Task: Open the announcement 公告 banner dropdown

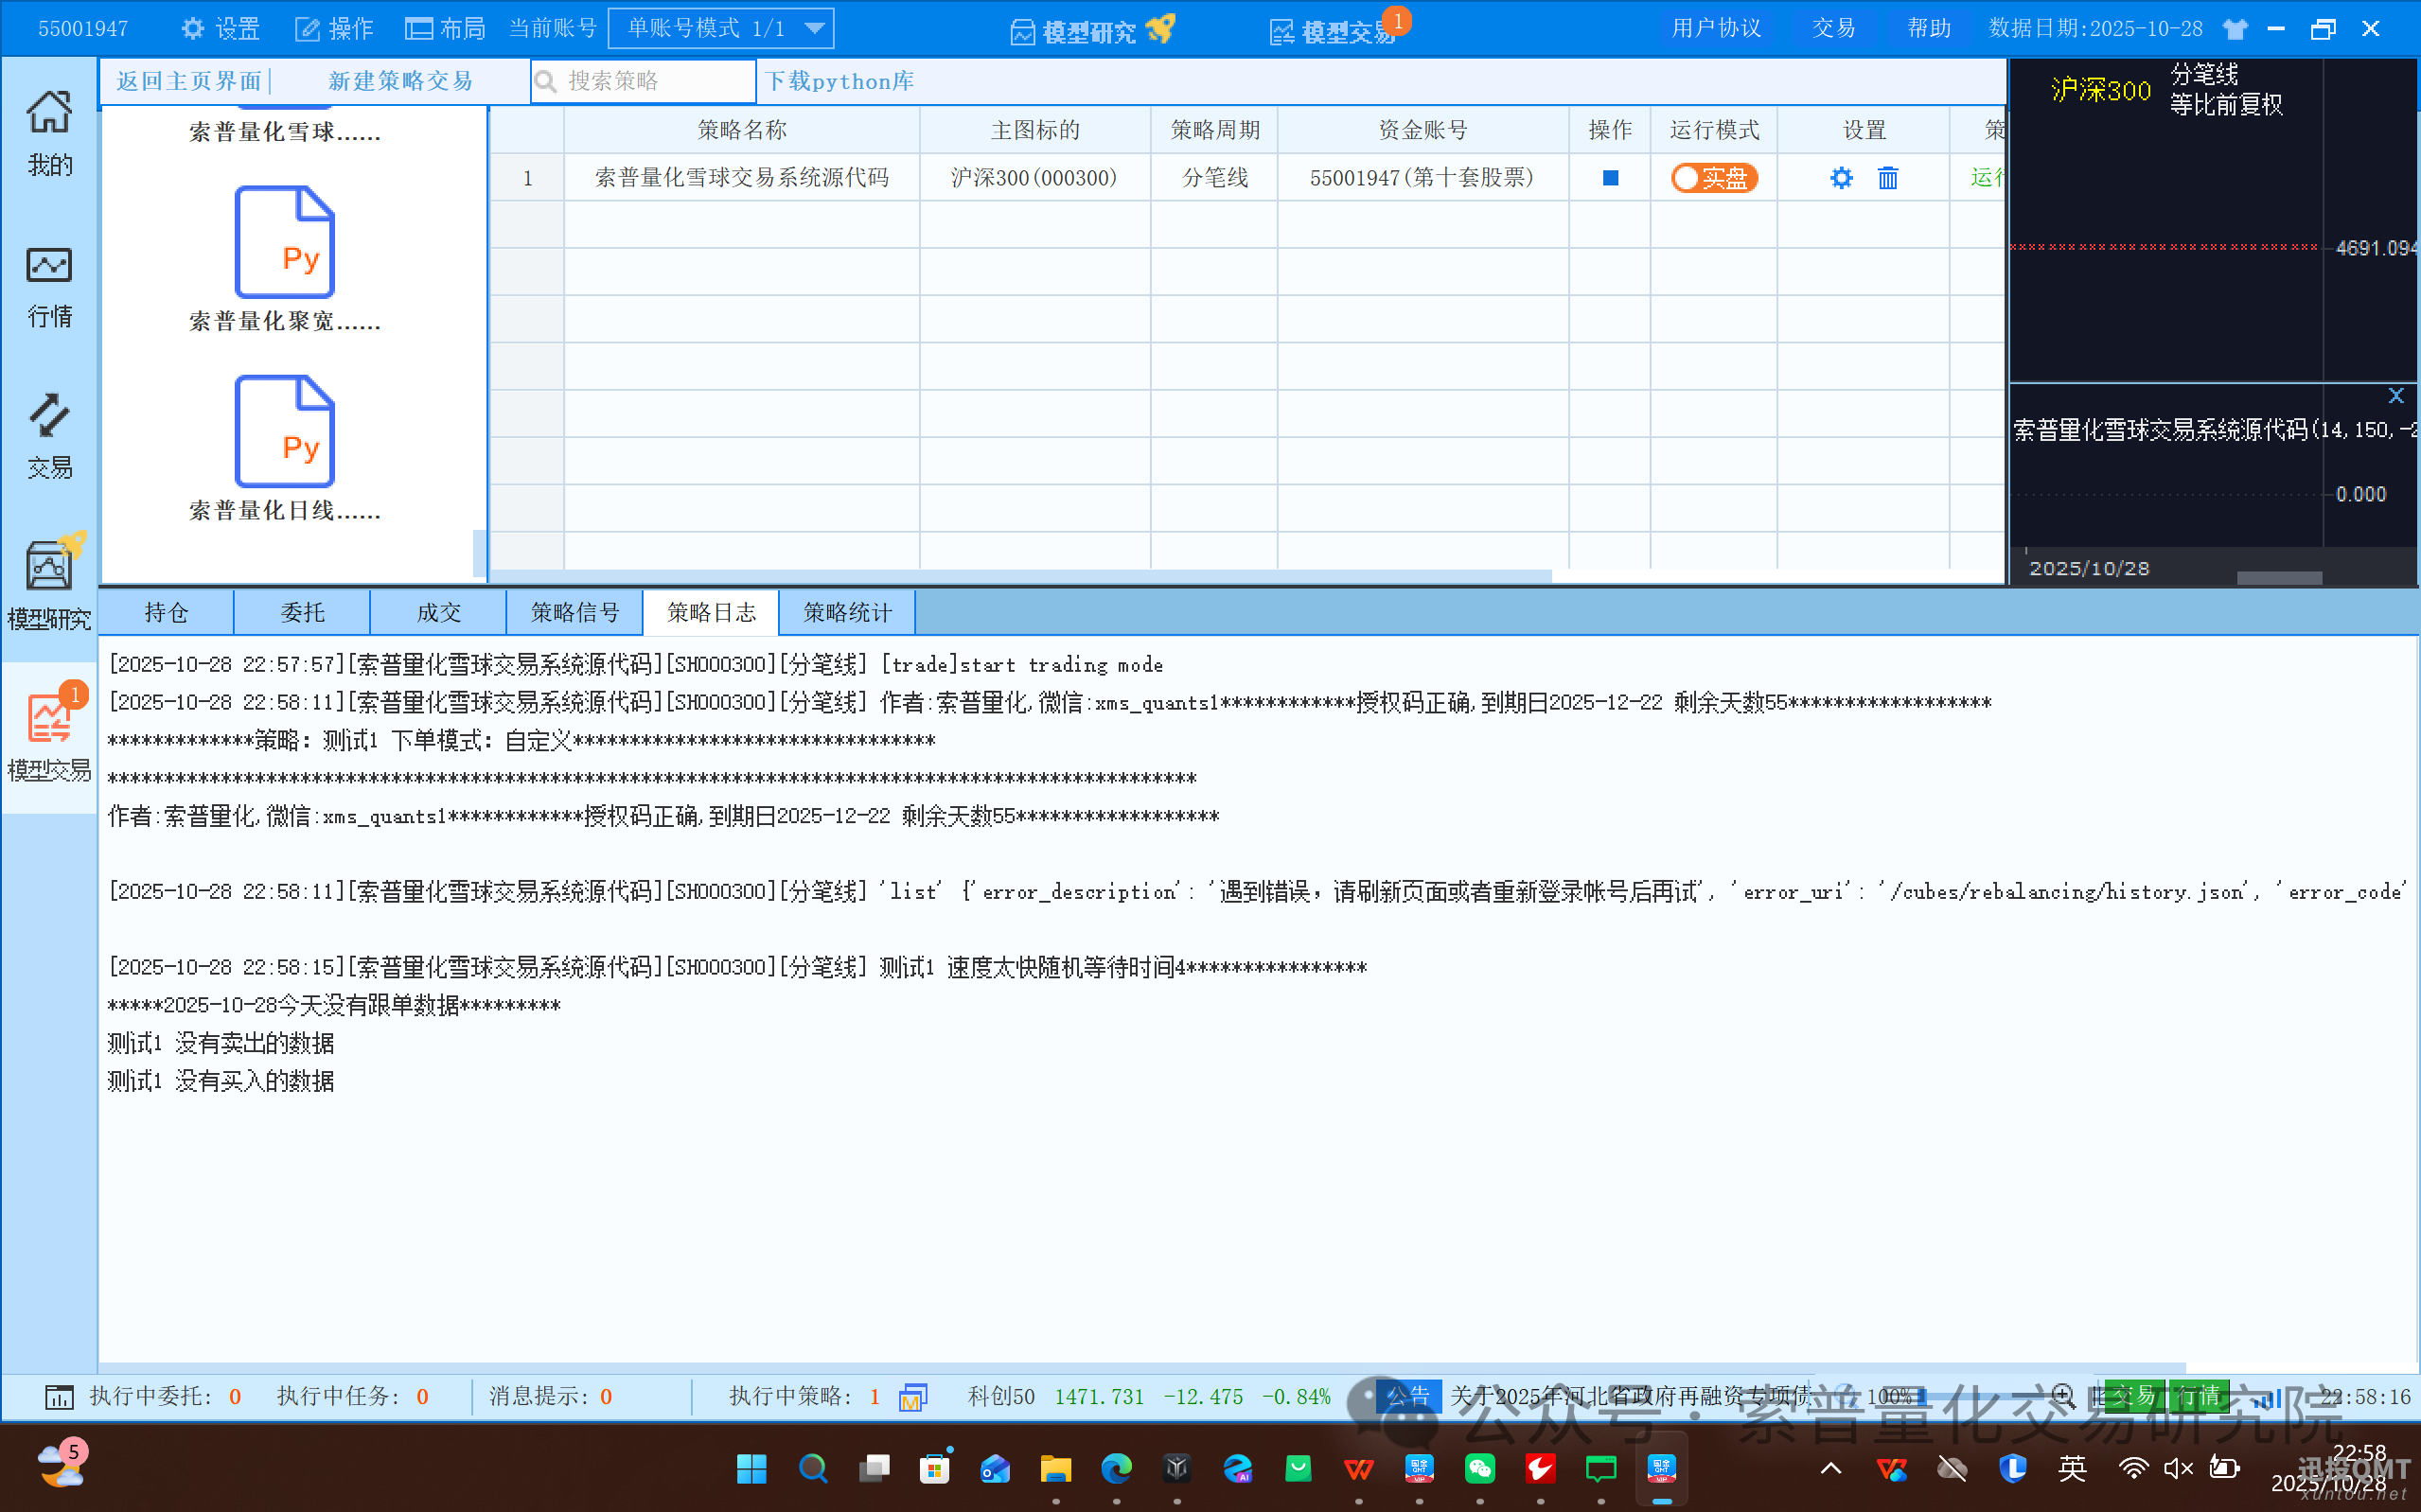Action: click(x=1409, y=1395)
